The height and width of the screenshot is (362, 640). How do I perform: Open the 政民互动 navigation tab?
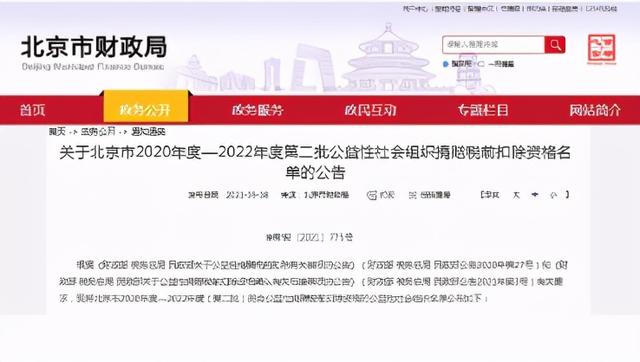tap(370, 110)
